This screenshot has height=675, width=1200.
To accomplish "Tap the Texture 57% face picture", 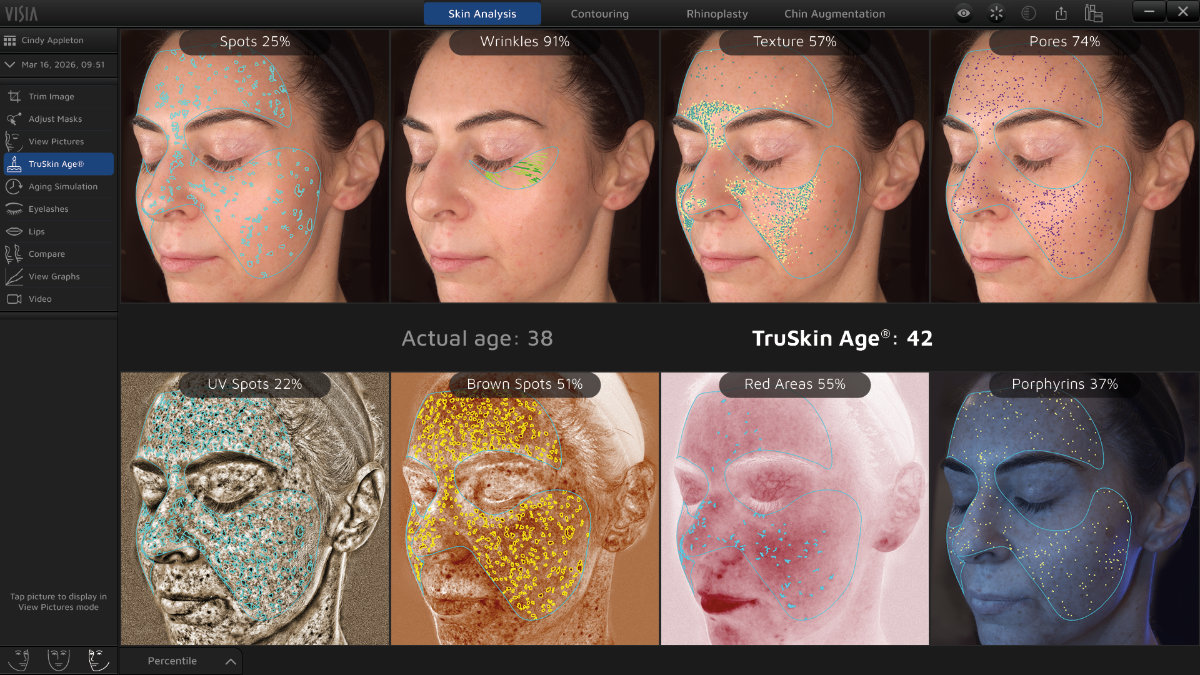I will (794, 166).
